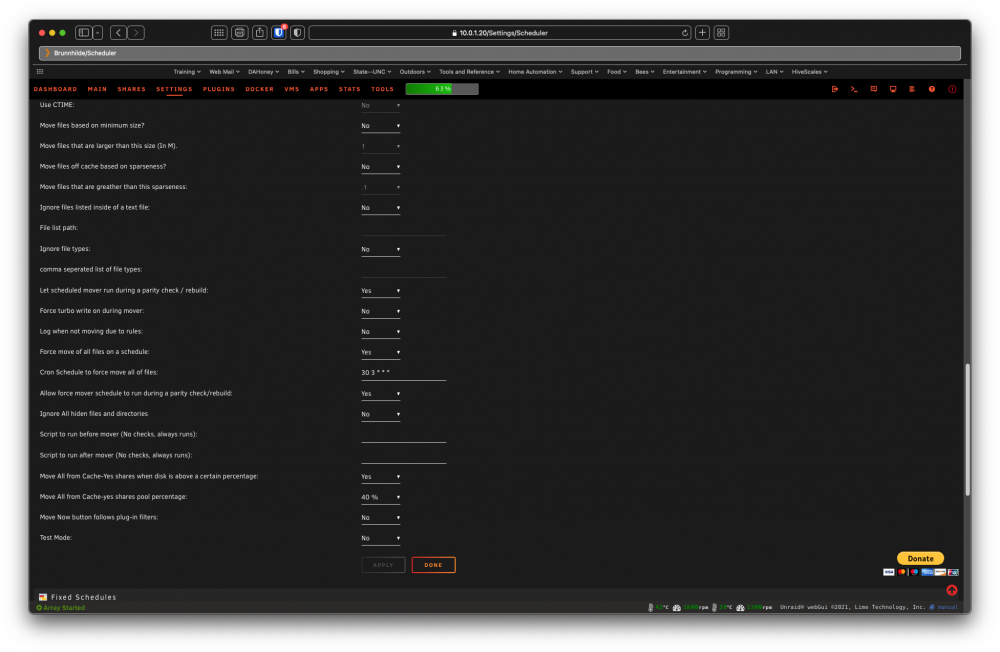Click the privacy report shield icon
Screen dimensions: 1000x652
(x=297, y=33)
